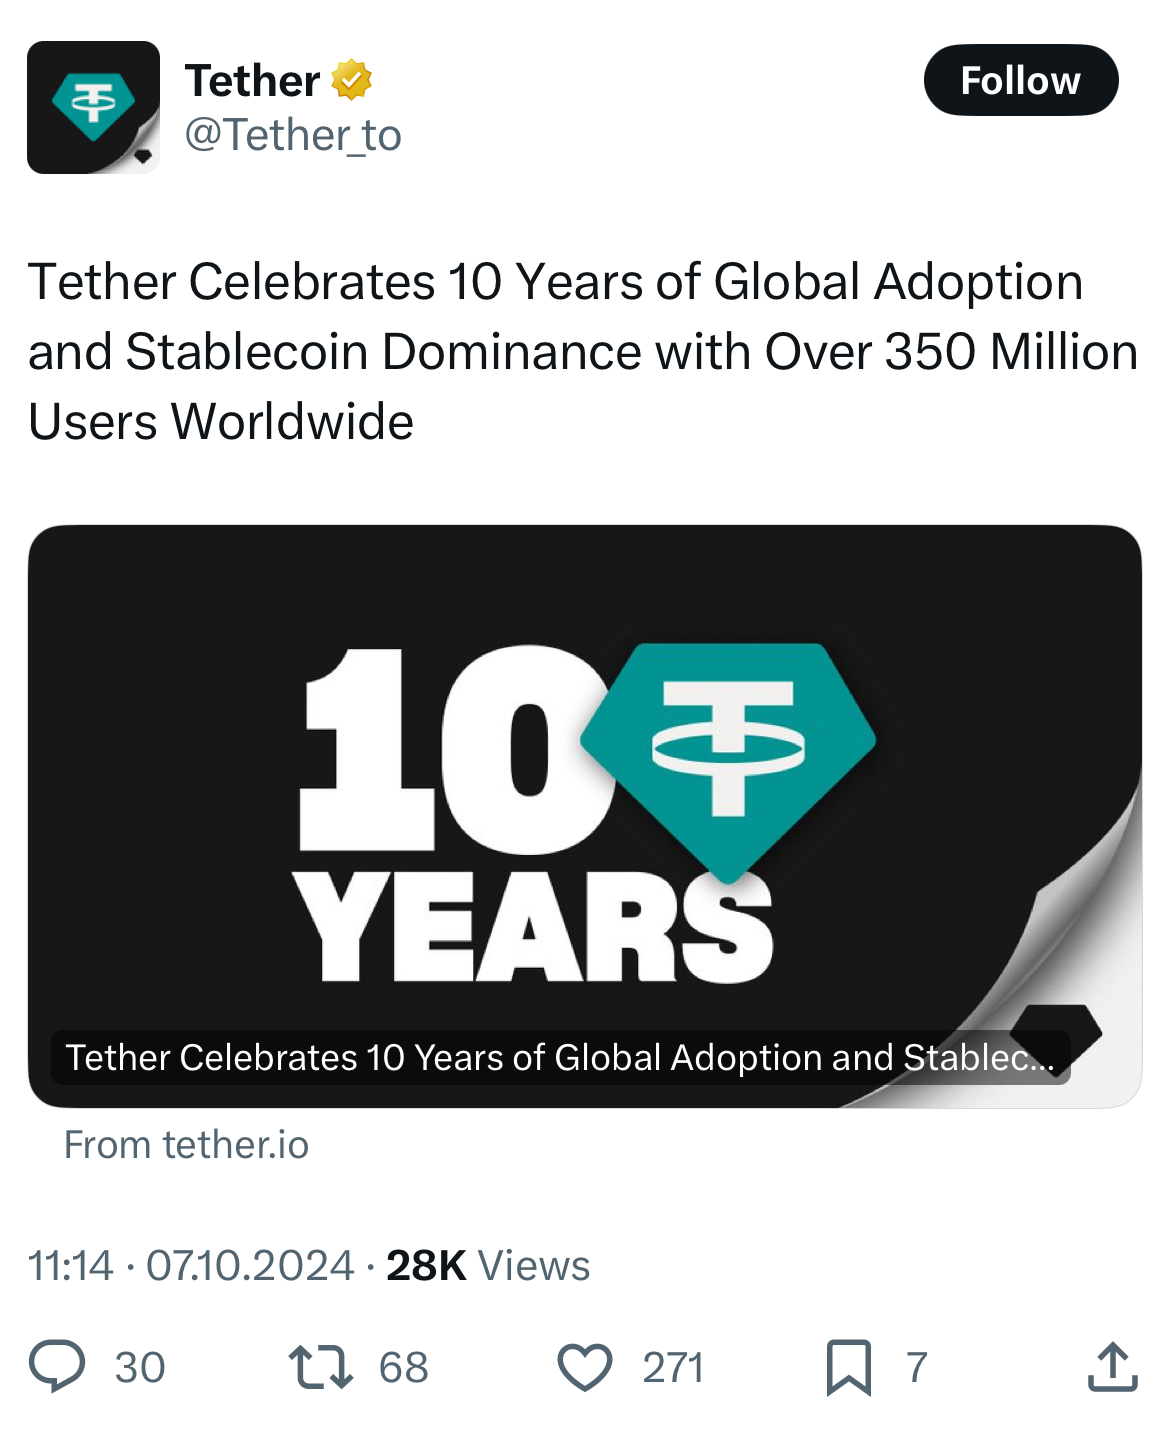Click the gold verified badge
1170x1437 pixels.
(x=351, y=80)
